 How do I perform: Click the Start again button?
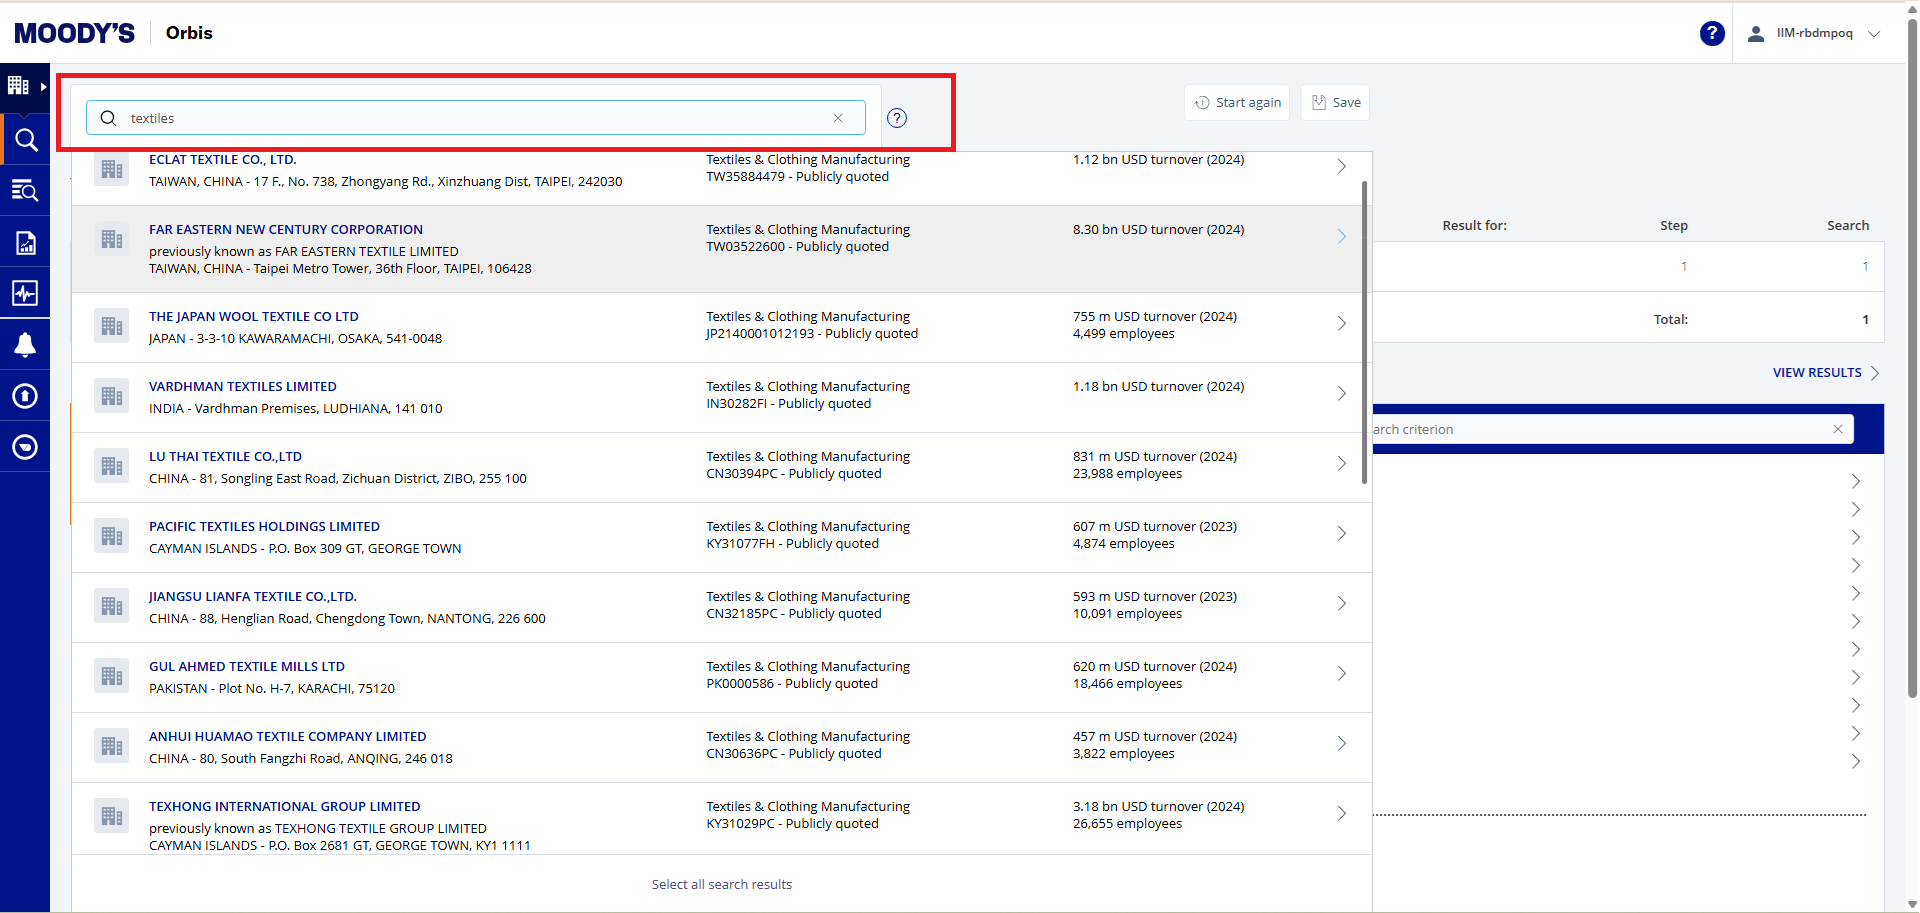point(1237,103)
